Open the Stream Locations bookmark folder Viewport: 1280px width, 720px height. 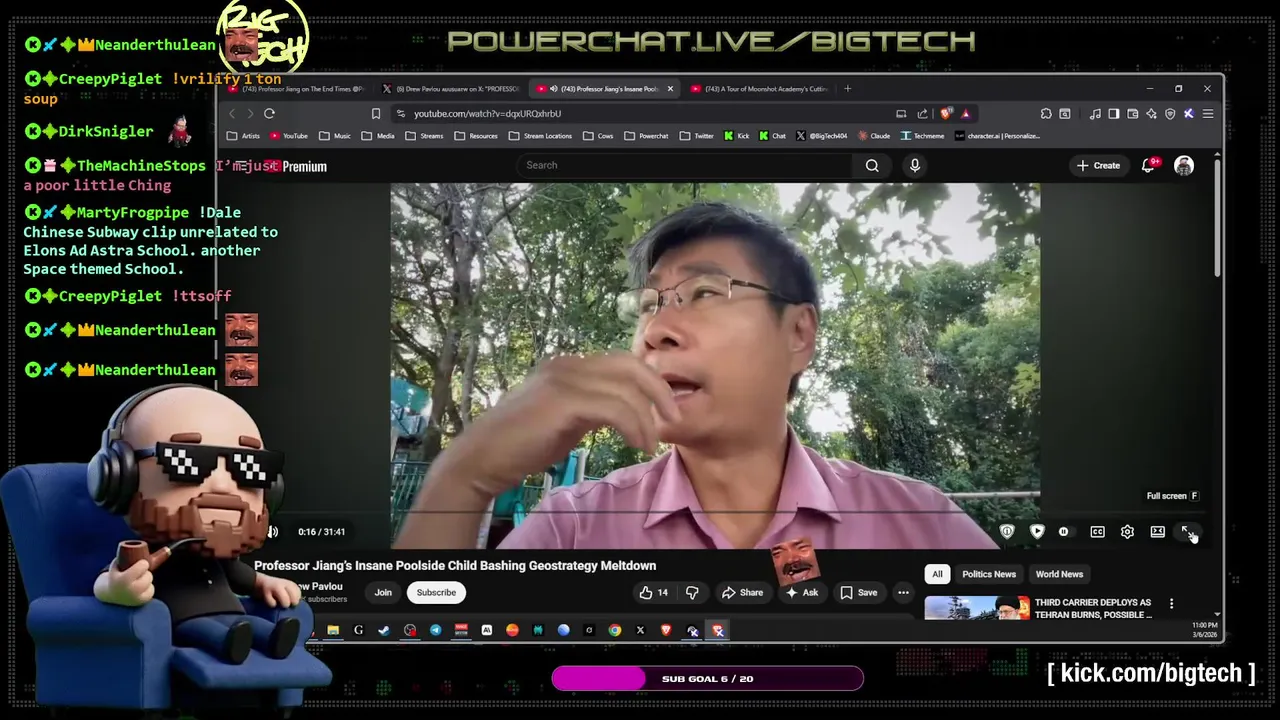540,136
